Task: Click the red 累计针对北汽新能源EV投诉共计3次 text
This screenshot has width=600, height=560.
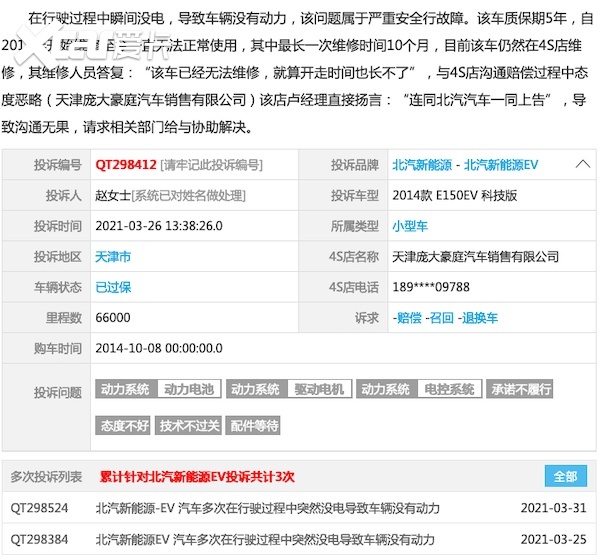Action: (197, 477)
